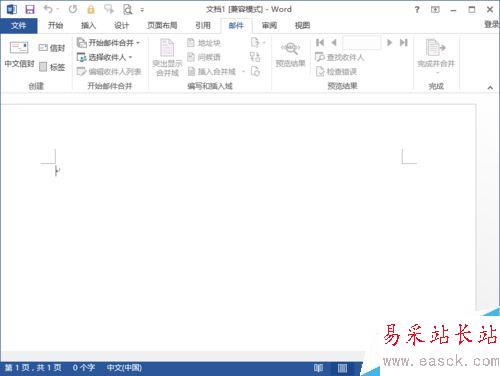Click the 问候语 button
The image size is (500, 376).
click(x=204, y=57)
